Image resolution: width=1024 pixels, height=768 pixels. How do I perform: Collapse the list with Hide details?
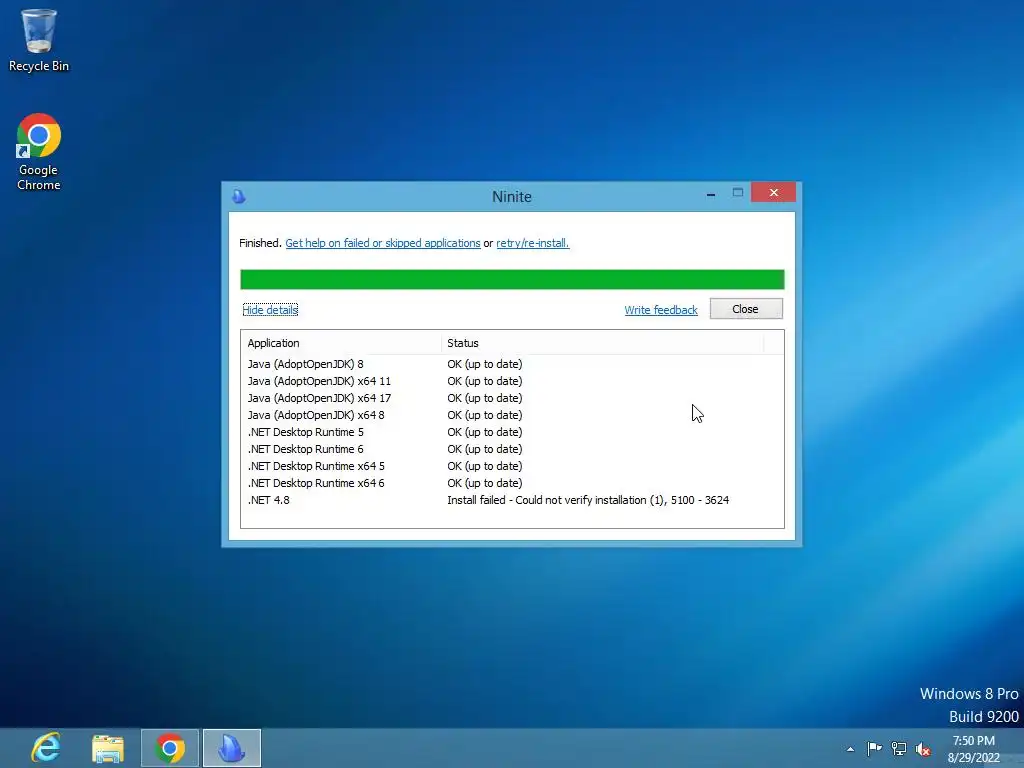click(x=270, y=310)
